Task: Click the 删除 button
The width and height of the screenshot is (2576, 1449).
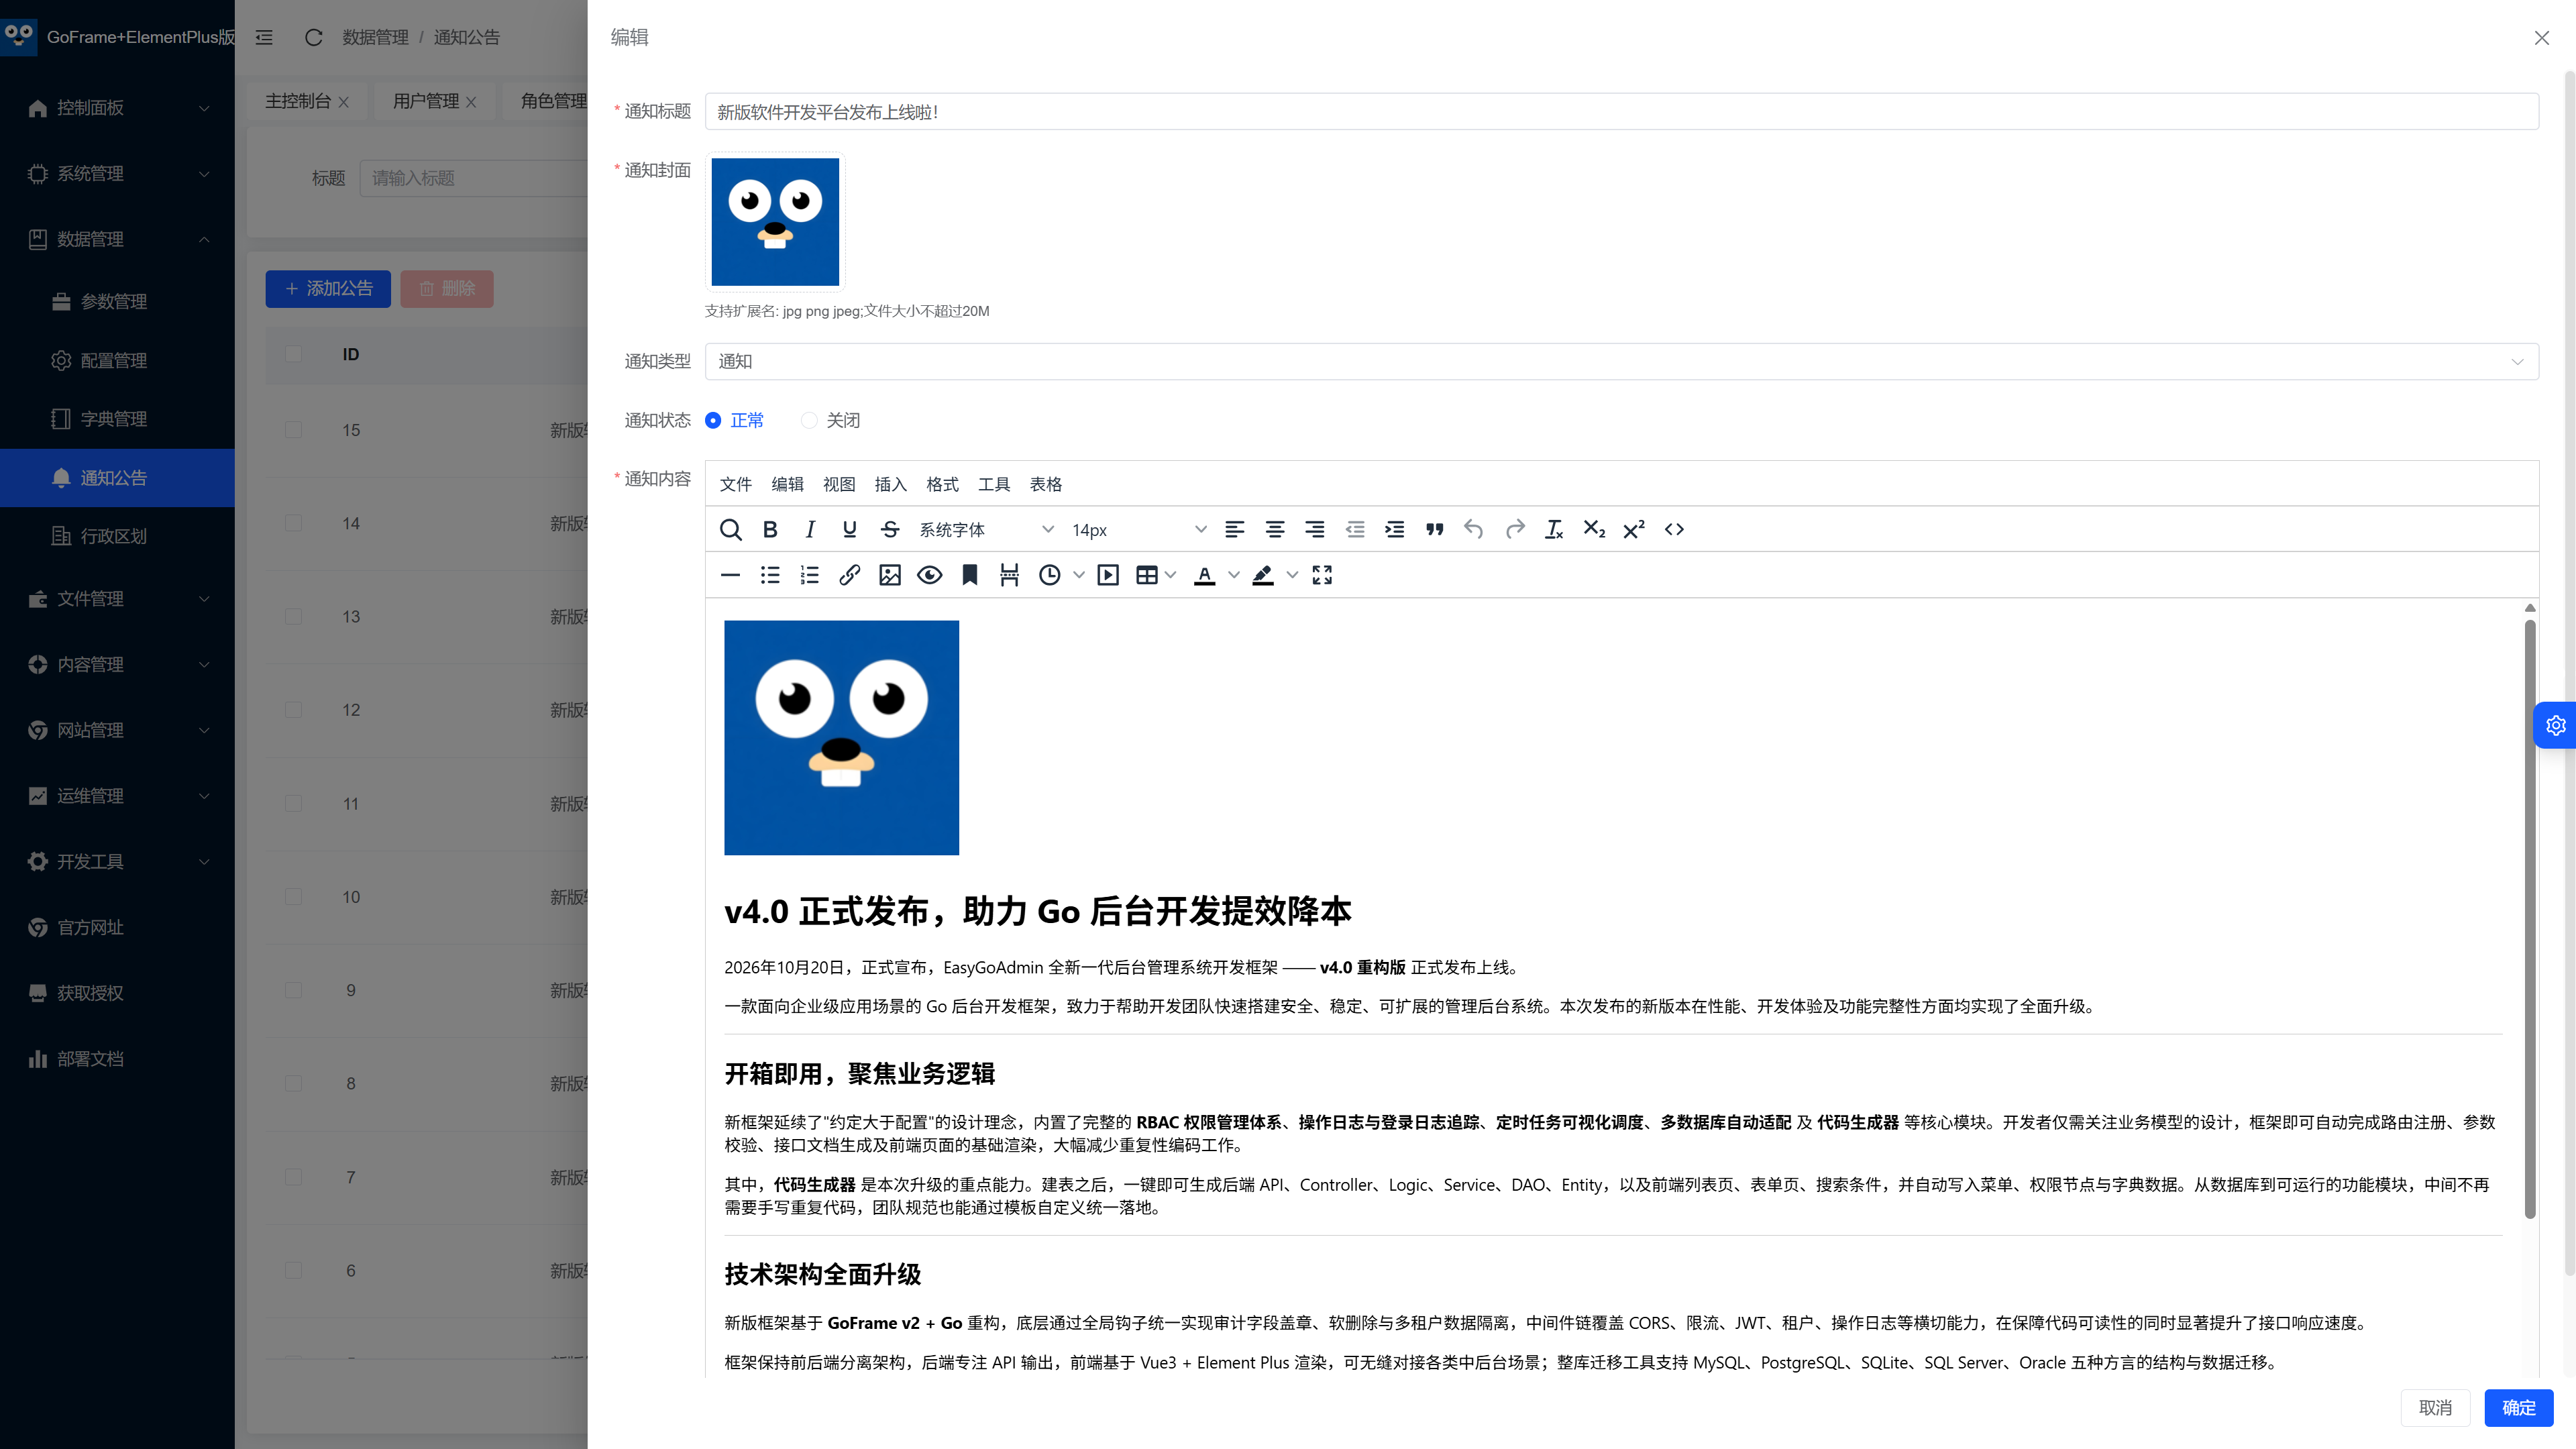Action: click(447, 289)
